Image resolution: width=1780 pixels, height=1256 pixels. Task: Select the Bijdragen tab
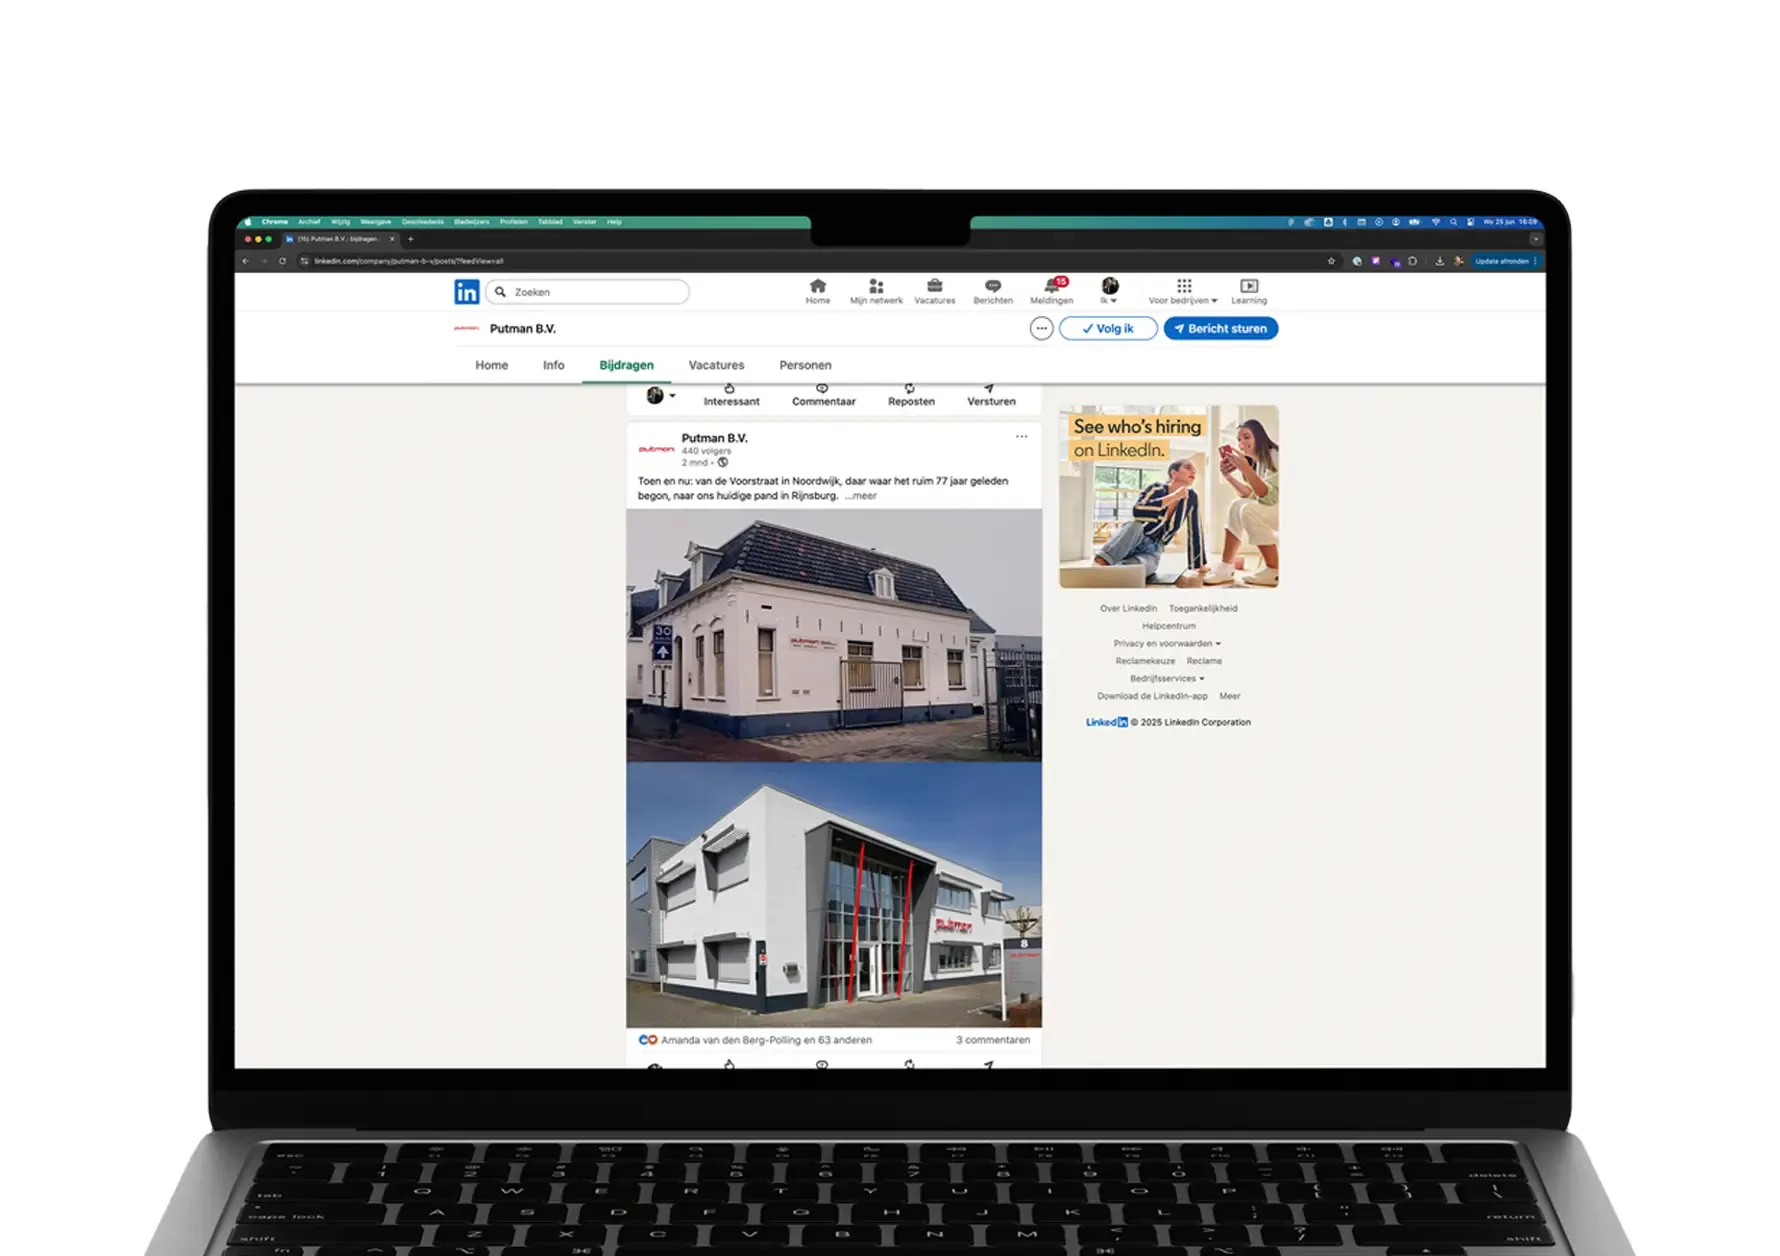(x=626, y=365)
